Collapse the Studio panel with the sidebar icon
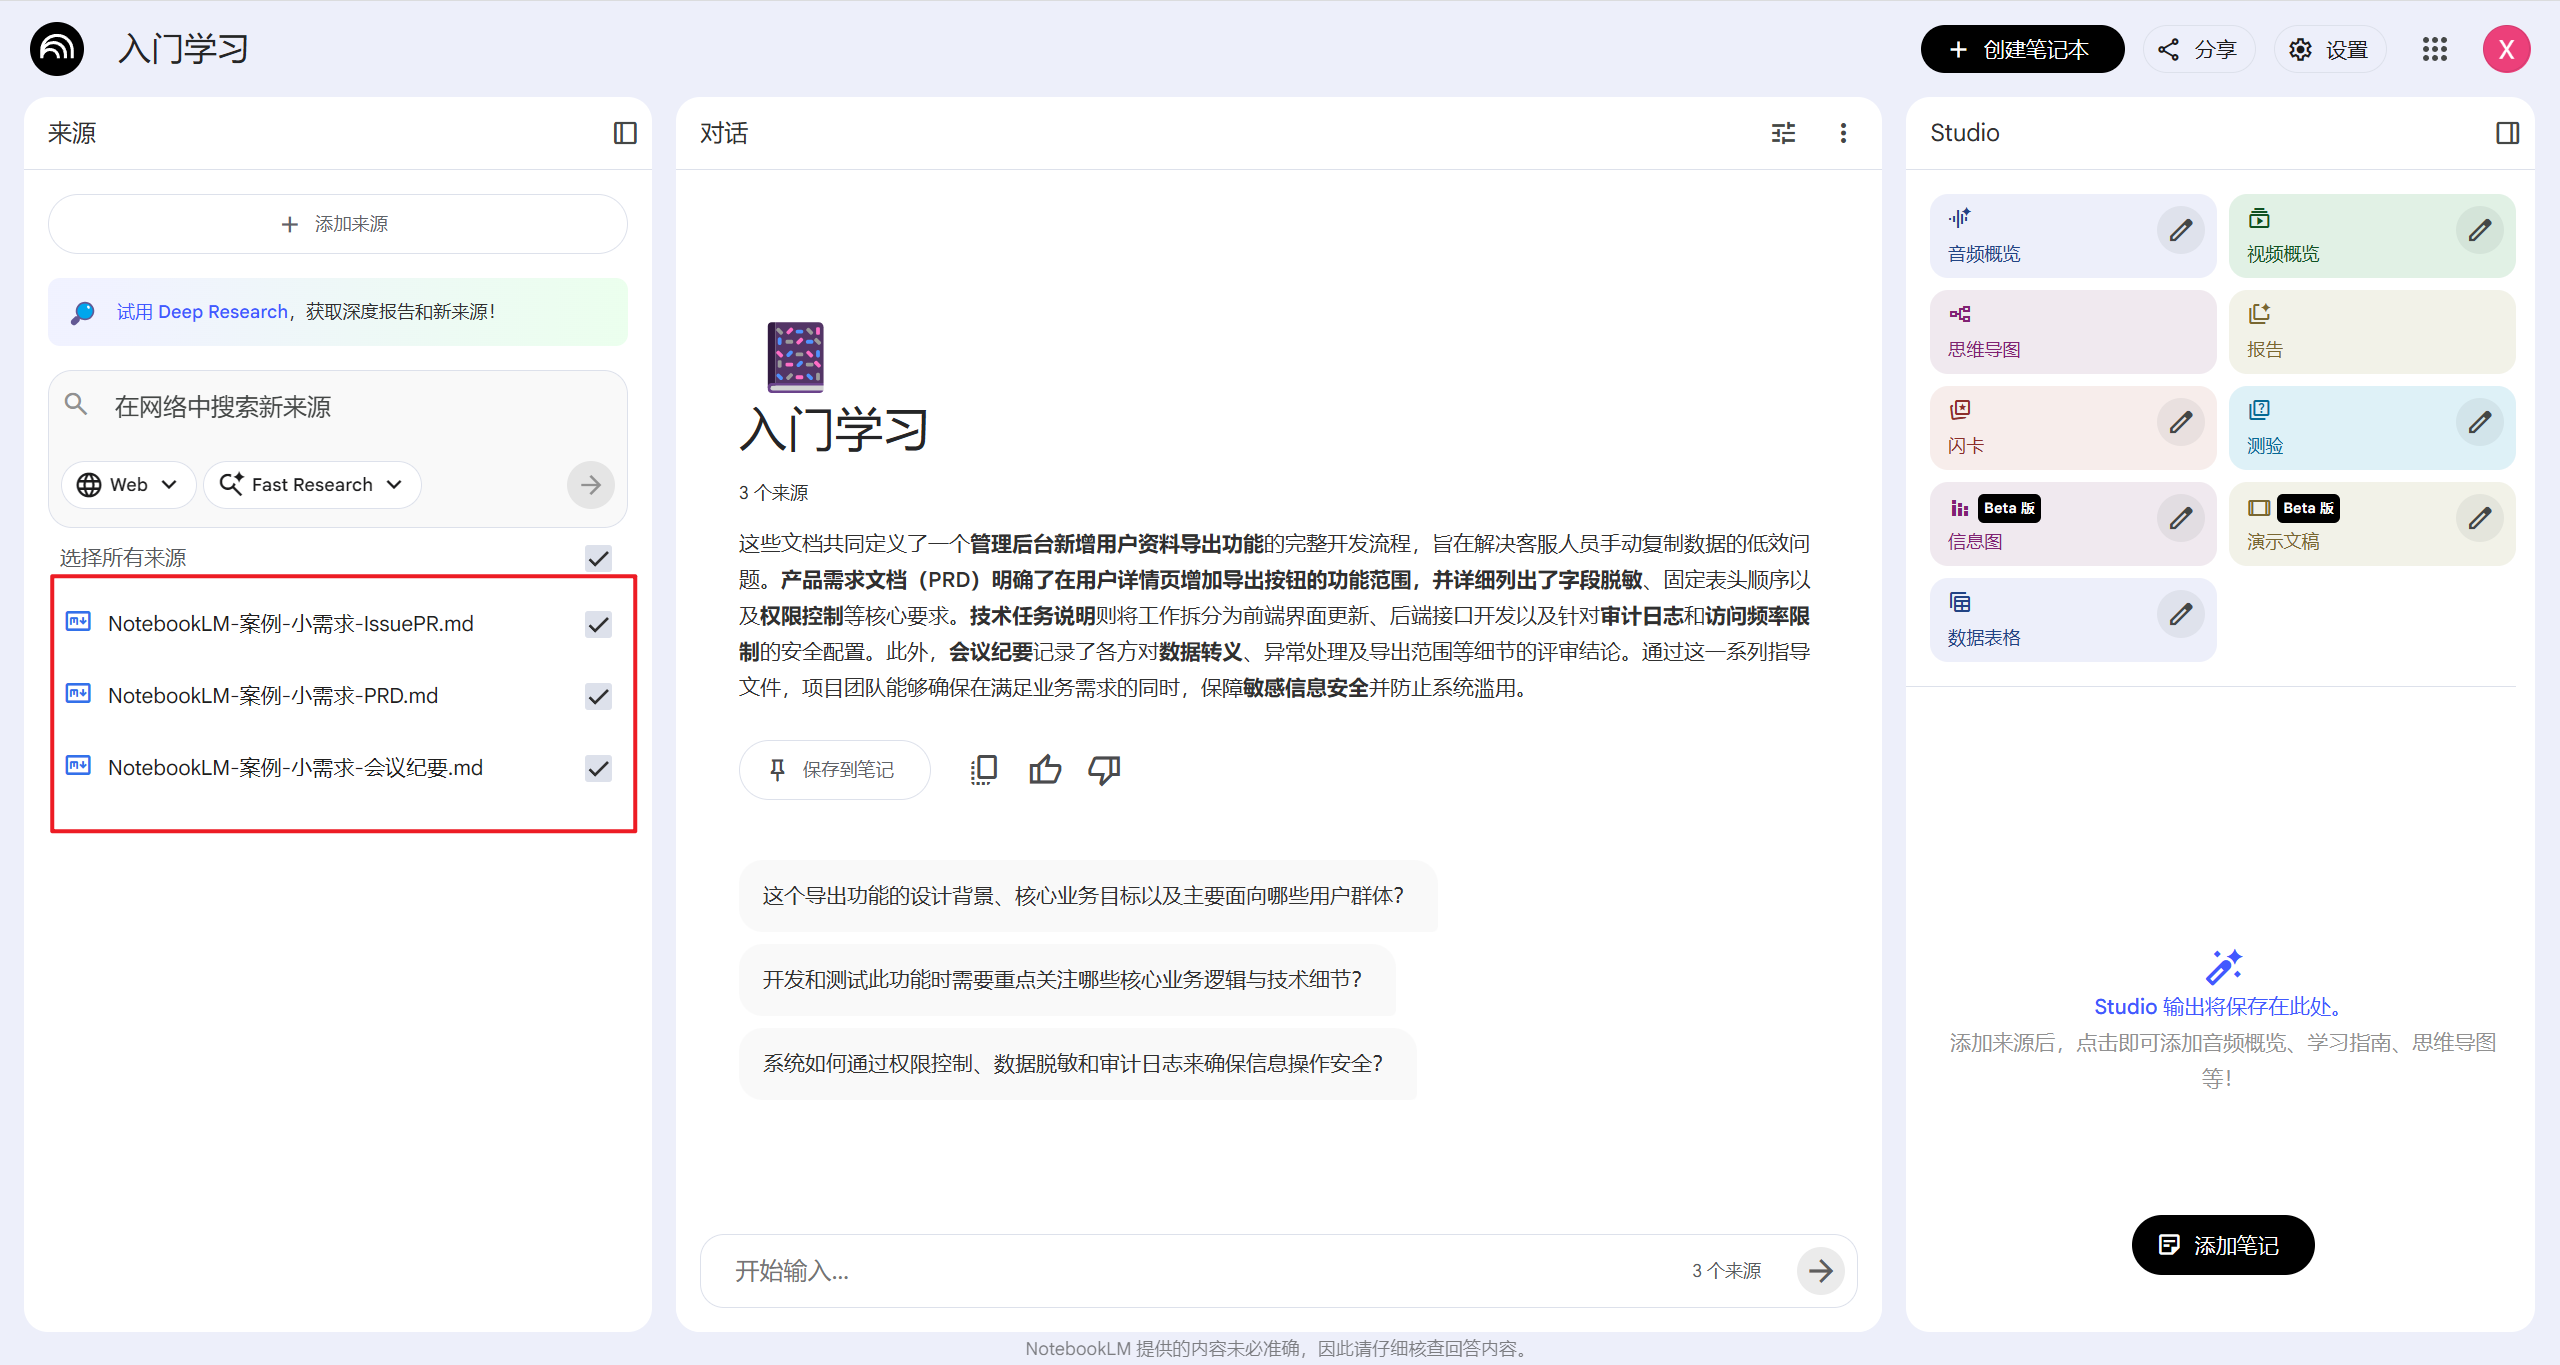 (x=2507, y=133)
